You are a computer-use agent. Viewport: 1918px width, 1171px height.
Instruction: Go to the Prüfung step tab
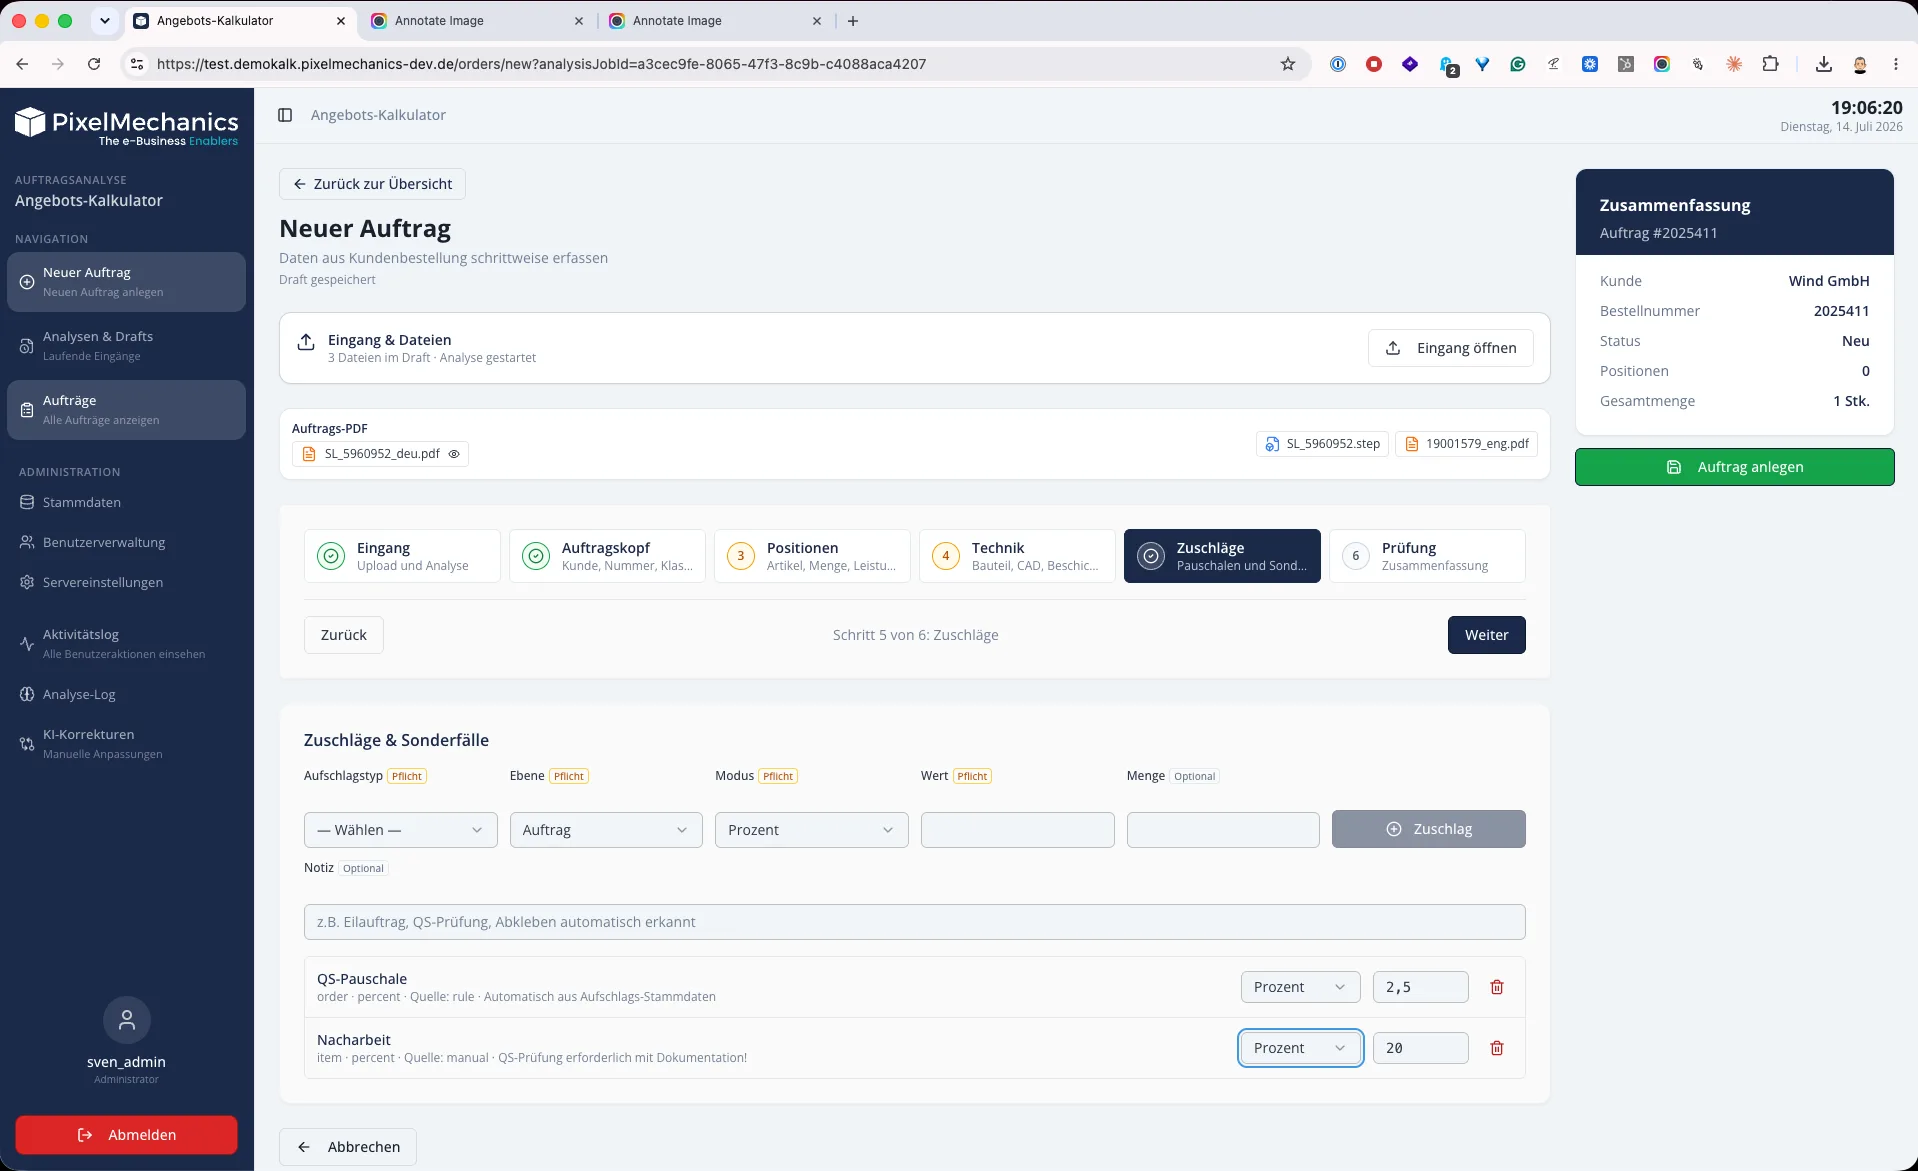(1427, 556)
